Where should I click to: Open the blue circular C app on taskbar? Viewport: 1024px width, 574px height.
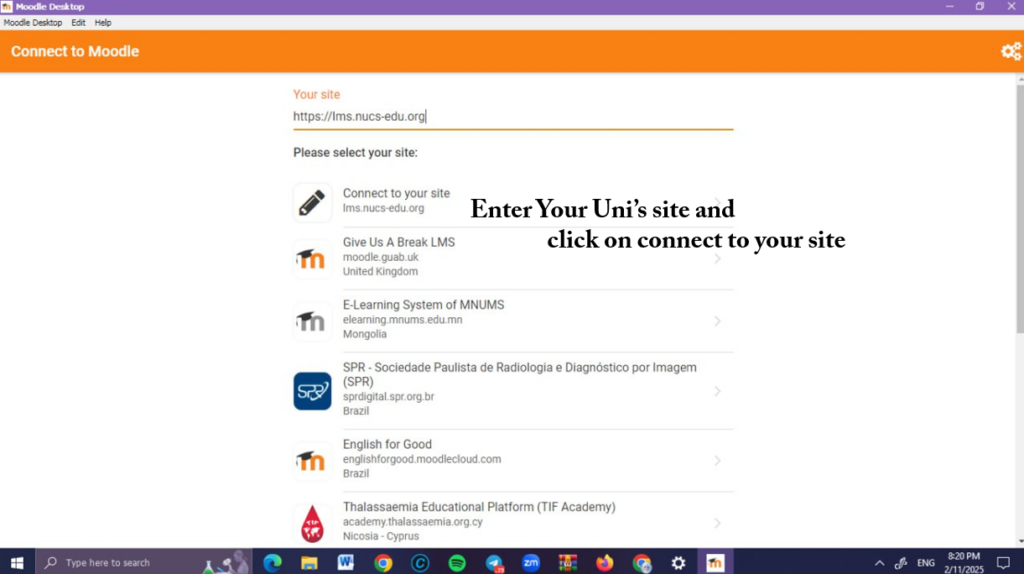pyautogui.click(x=420, y=562)
